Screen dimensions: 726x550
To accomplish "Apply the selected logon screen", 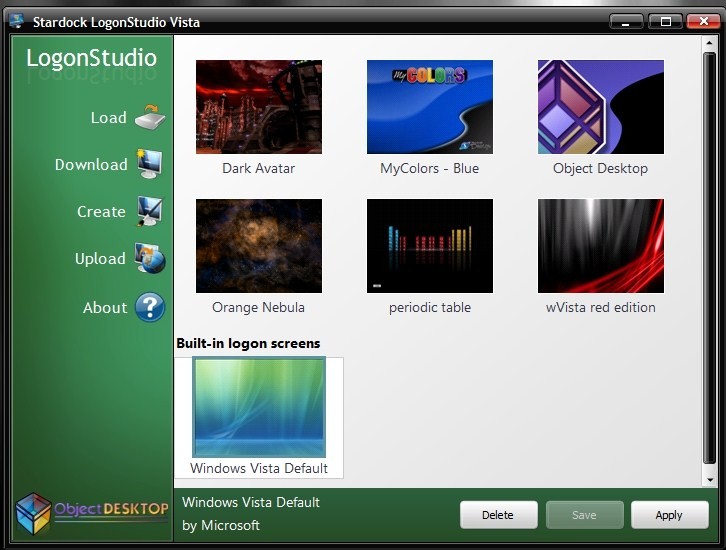I will click(x=670, y=515).
